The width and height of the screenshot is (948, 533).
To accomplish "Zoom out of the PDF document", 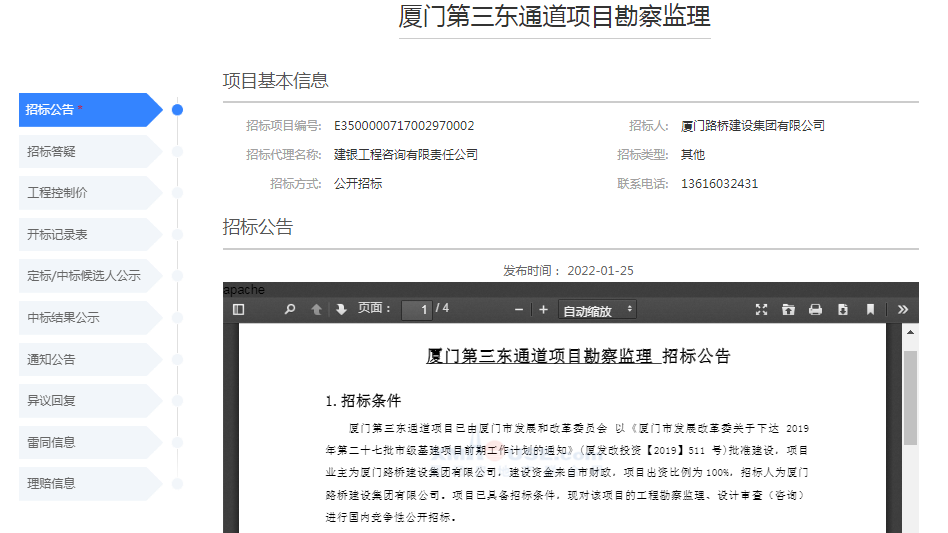I will tap(519, 310).
